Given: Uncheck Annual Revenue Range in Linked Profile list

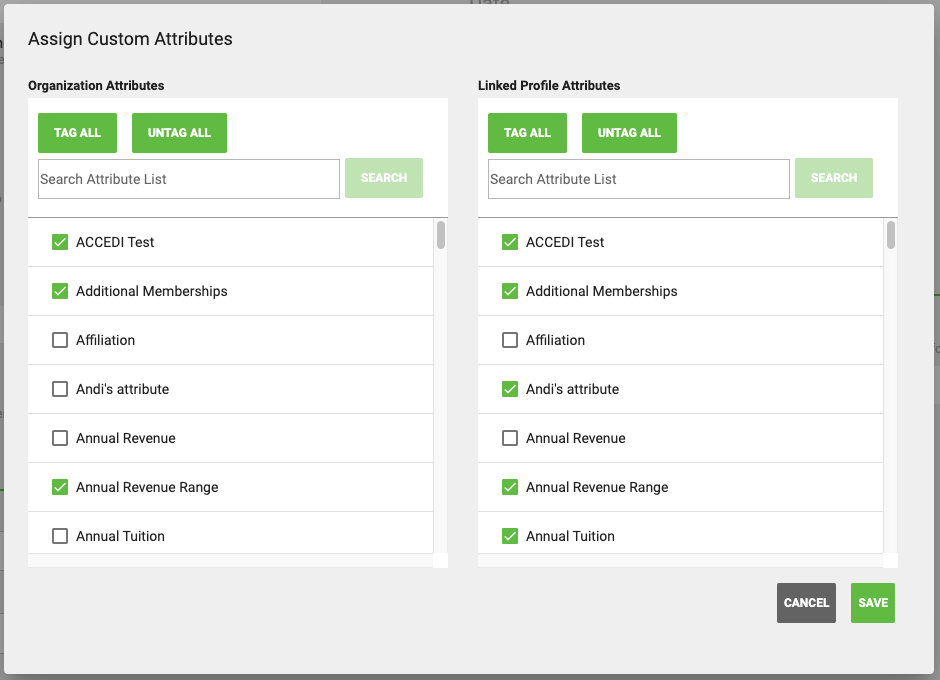Looking at the screenshot, I should [510, 488].
